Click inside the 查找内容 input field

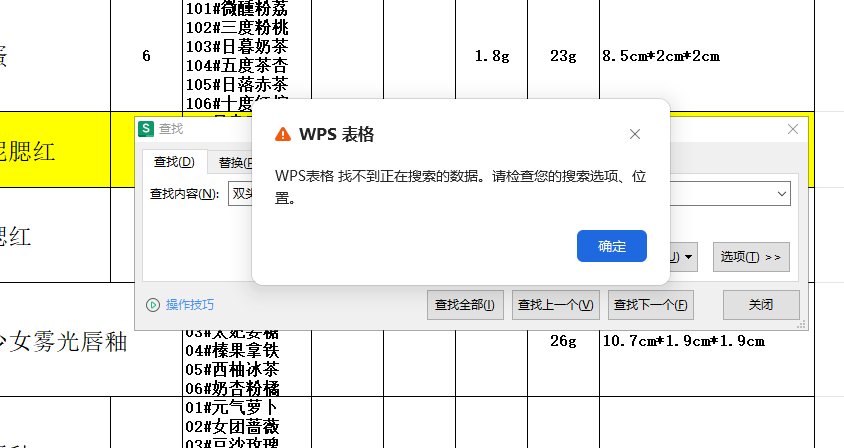pos(240,193)
